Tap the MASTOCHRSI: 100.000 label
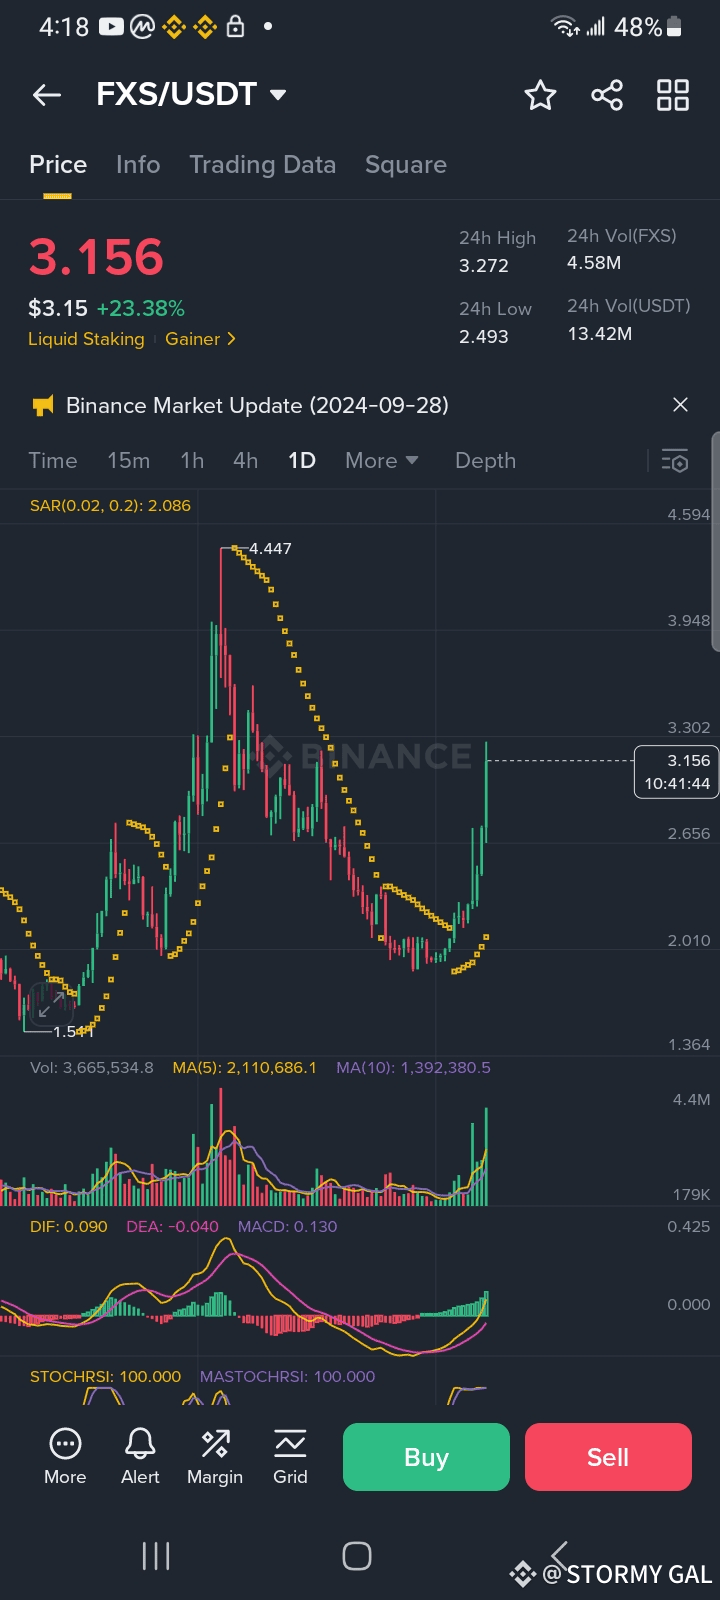The width and height of the screenshot is (720, 1600). 288,1377
